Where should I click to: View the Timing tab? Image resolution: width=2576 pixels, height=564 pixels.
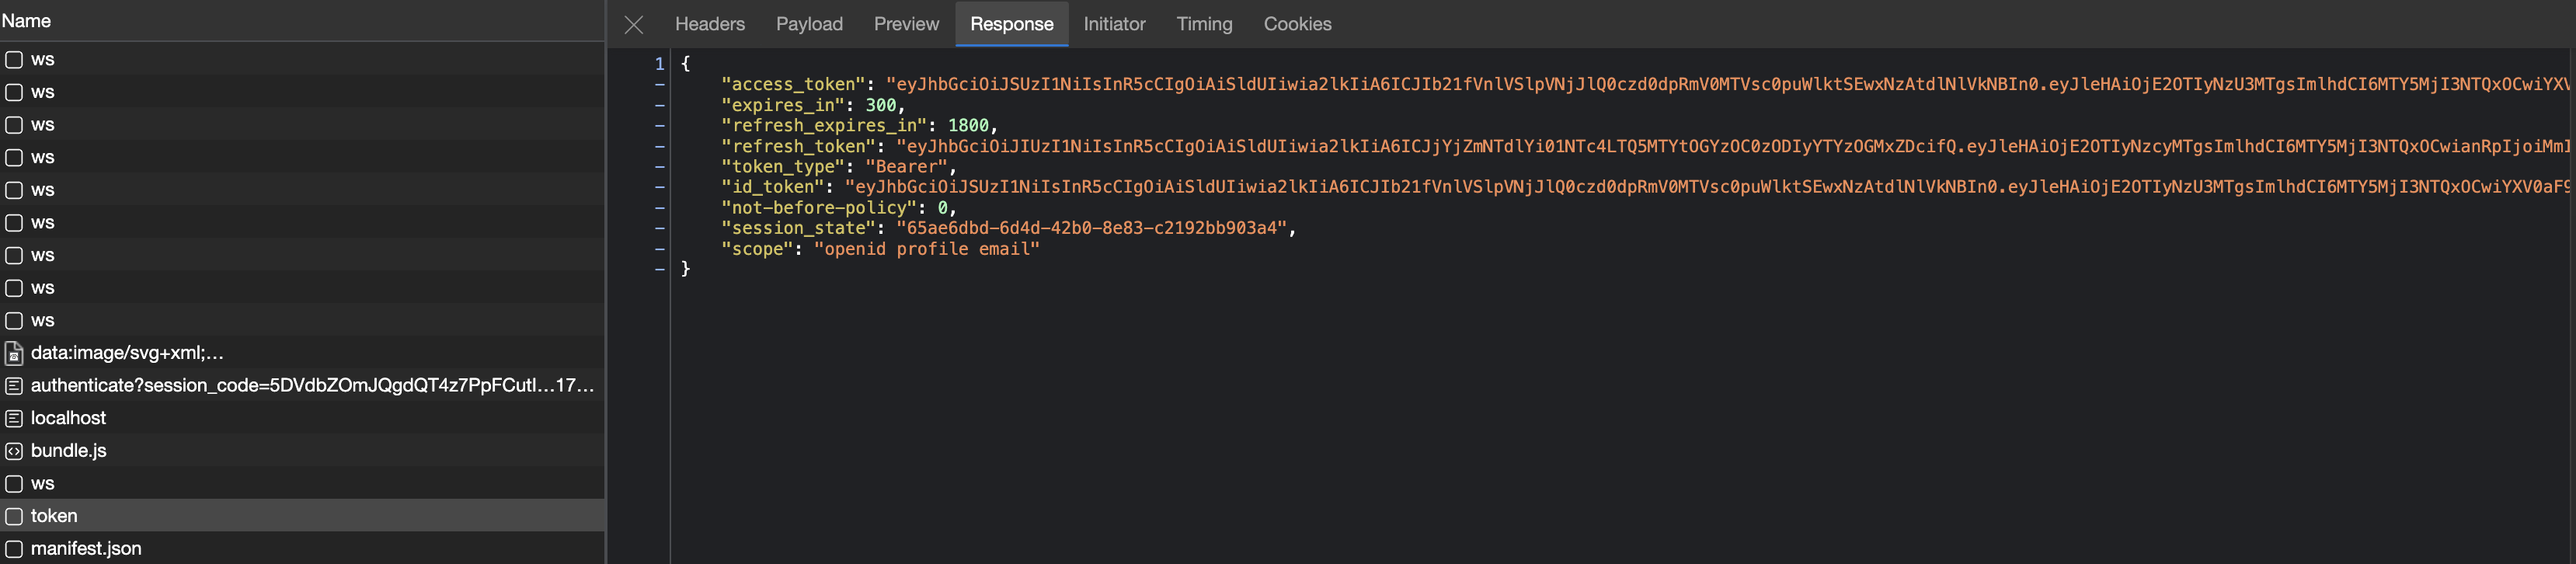click(x=1203, y=24)
